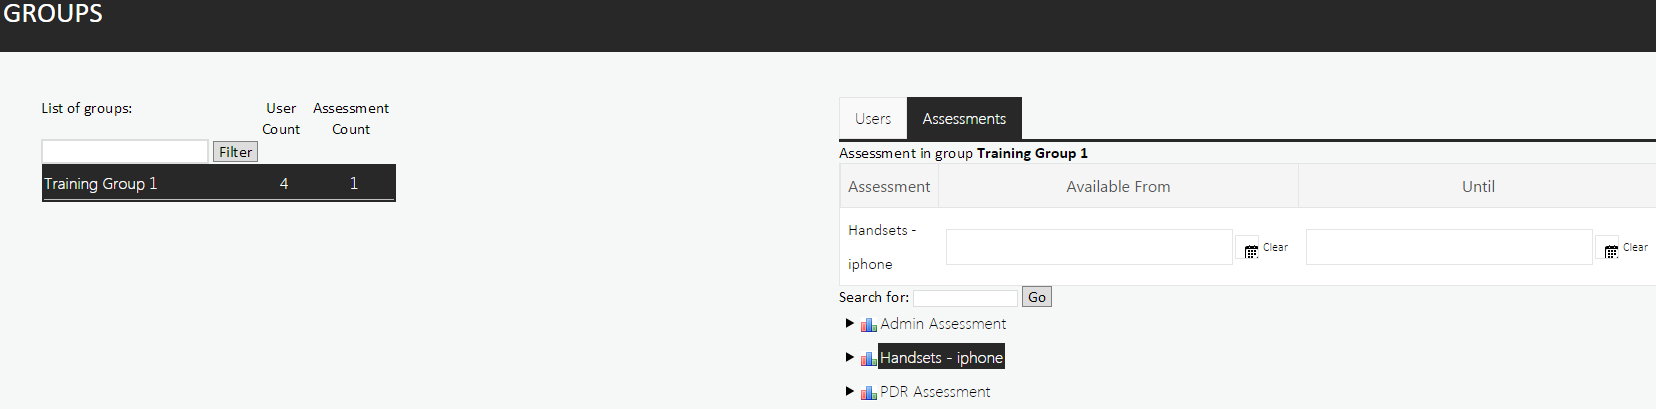Viewport: 1656px width, 409px height.
Task: Expand the Handsets - iphone tree node
Action: tap(849, 357)
